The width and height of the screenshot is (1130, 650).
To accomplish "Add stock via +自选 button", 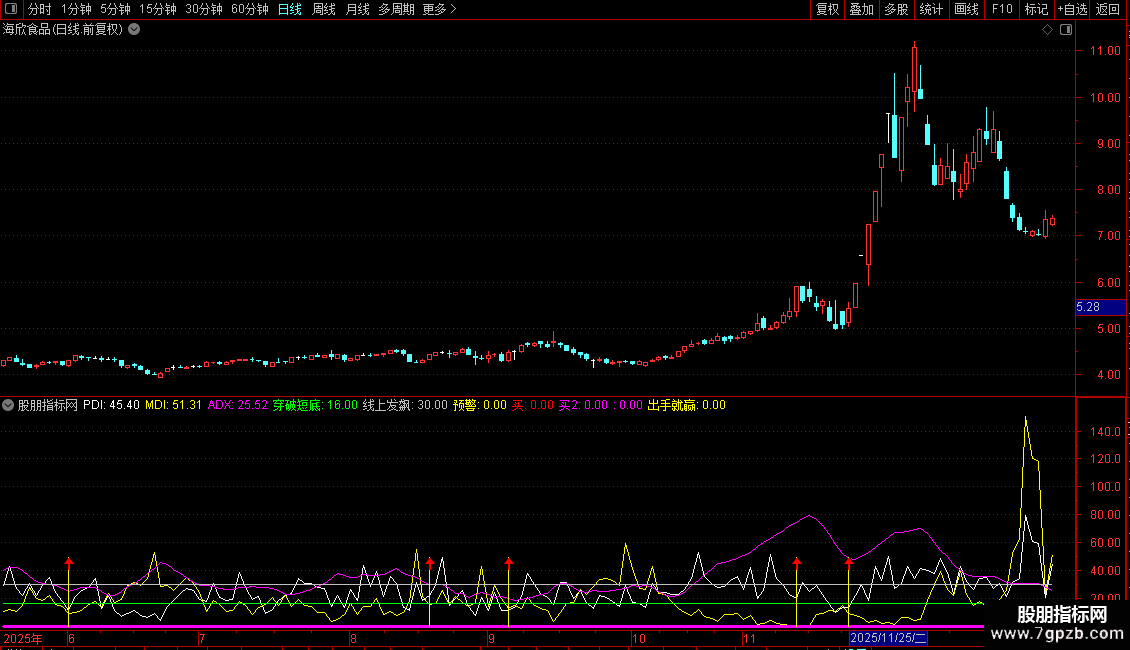I will (1072, 9).
